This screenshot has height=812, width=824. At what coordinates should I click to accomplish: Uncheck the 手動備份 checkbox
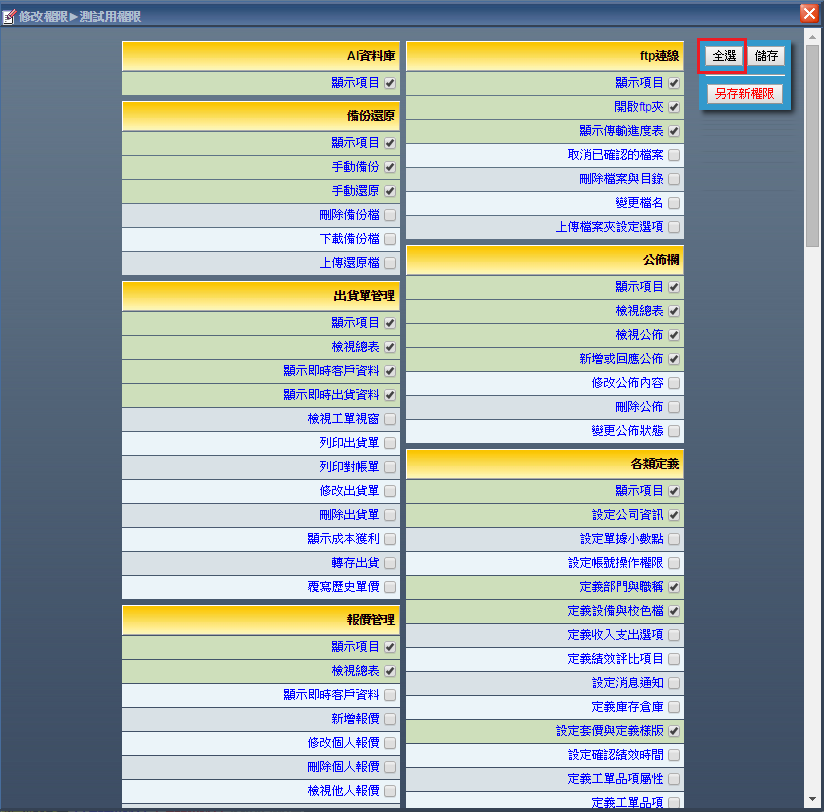390,167
